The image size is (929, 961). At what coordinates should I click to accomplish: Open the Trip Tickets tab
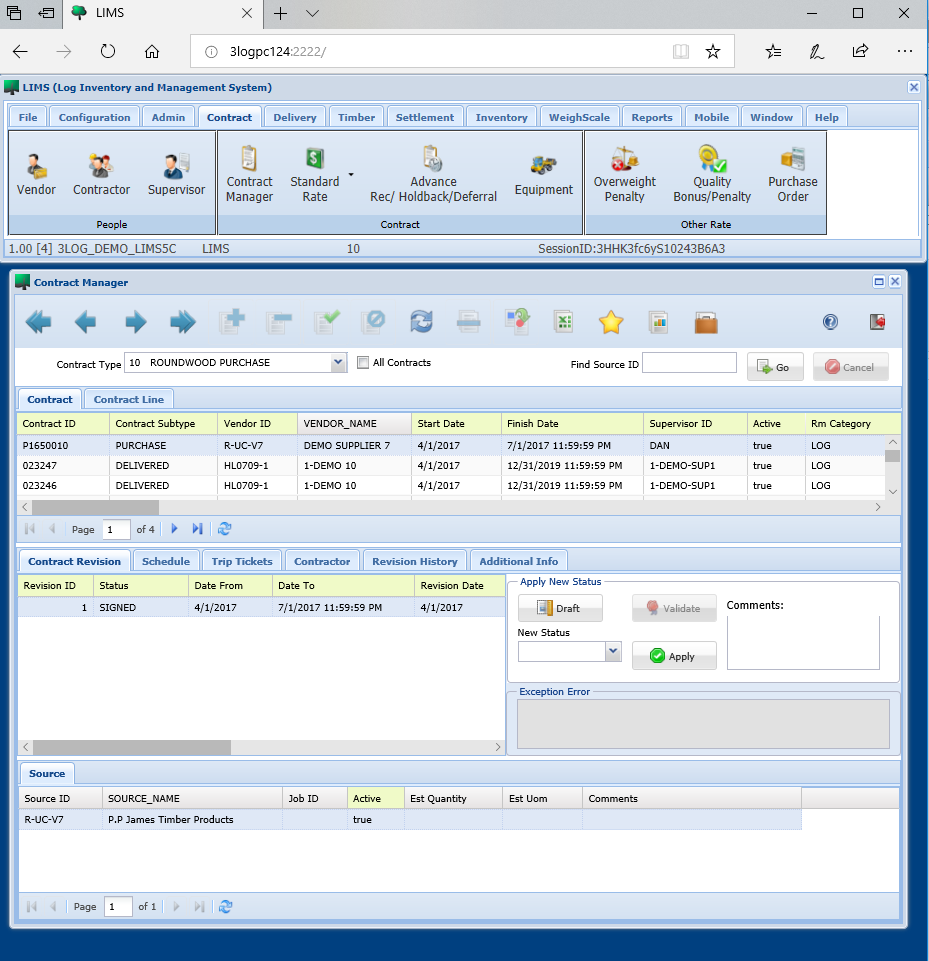point(242,561)
